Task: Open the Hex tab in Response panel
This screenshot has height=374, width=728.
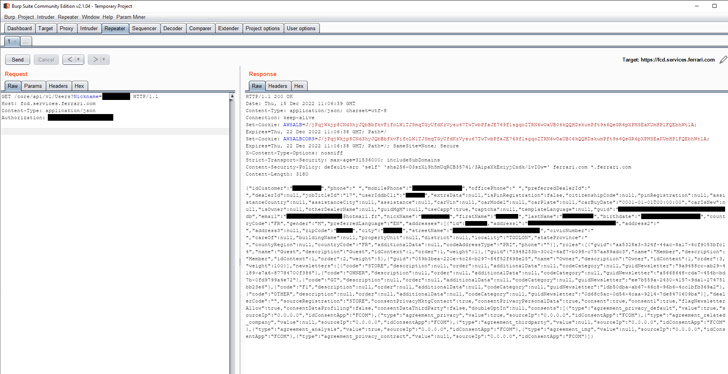Action: click(x=299, y=86)
